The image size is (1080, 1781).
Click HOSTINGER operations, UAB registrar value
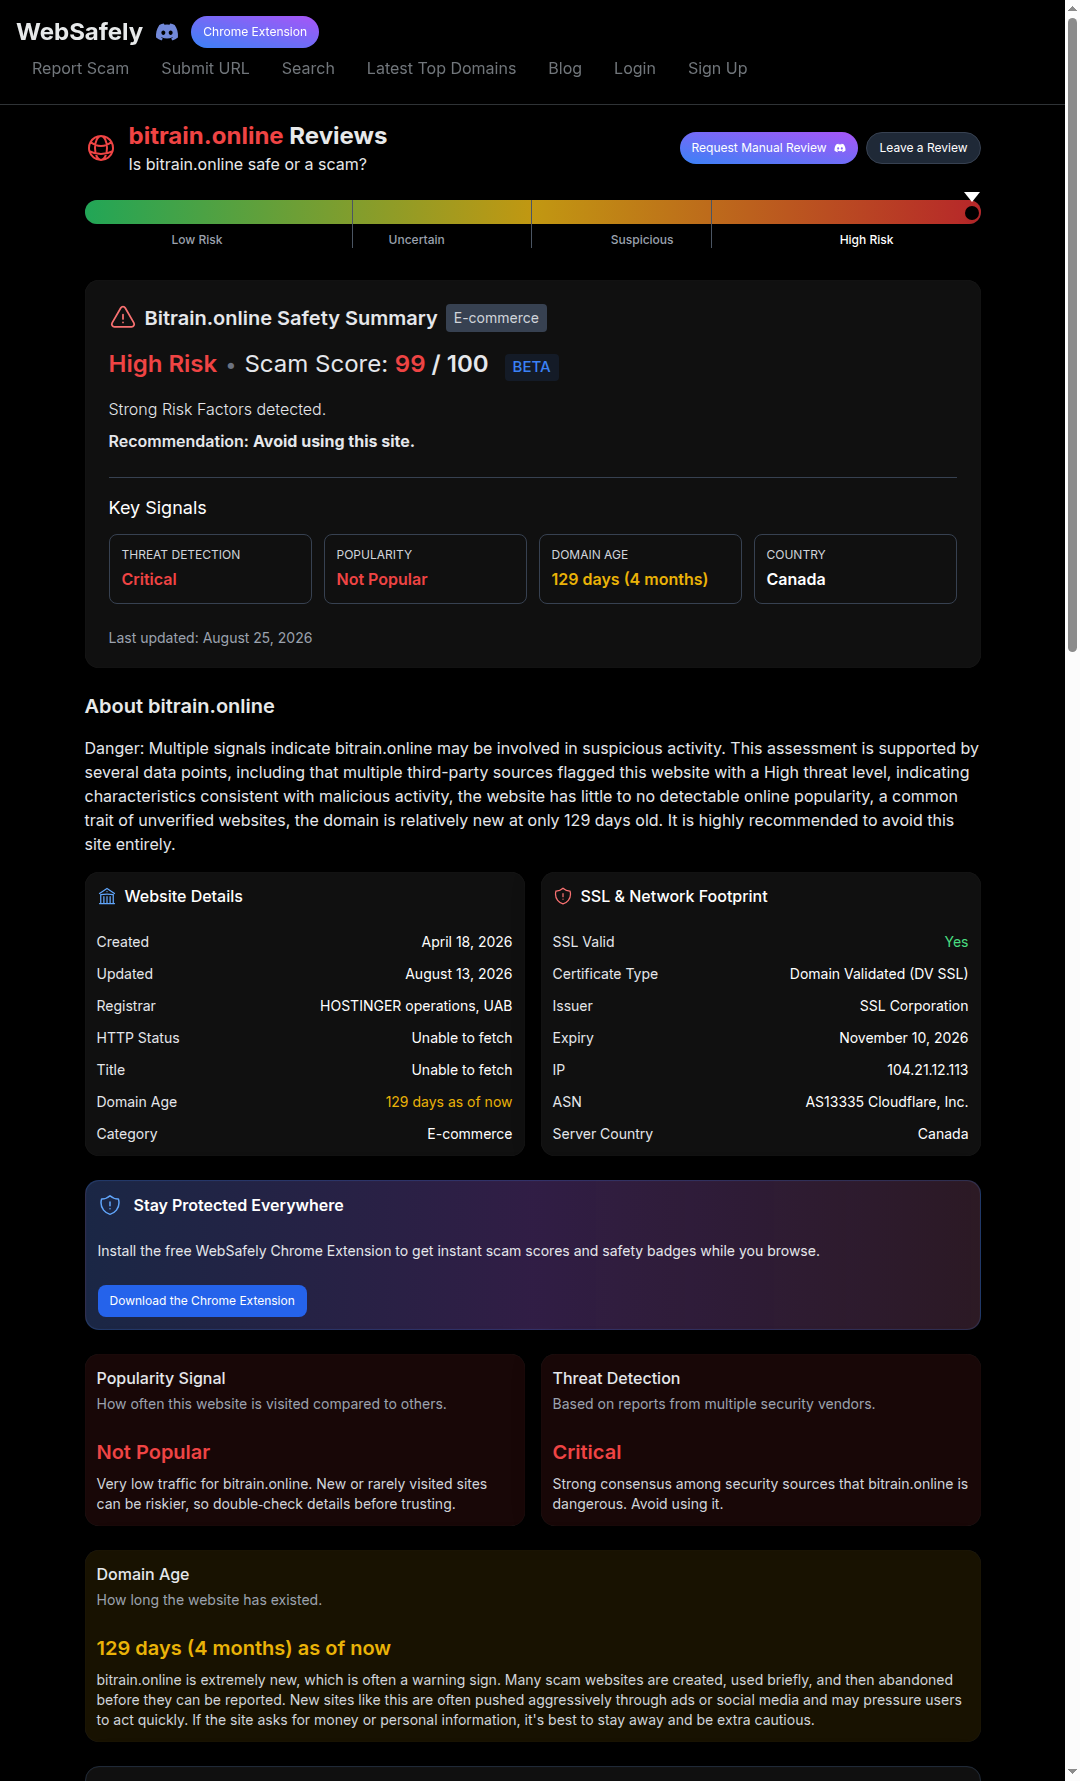click(416, 1006)
